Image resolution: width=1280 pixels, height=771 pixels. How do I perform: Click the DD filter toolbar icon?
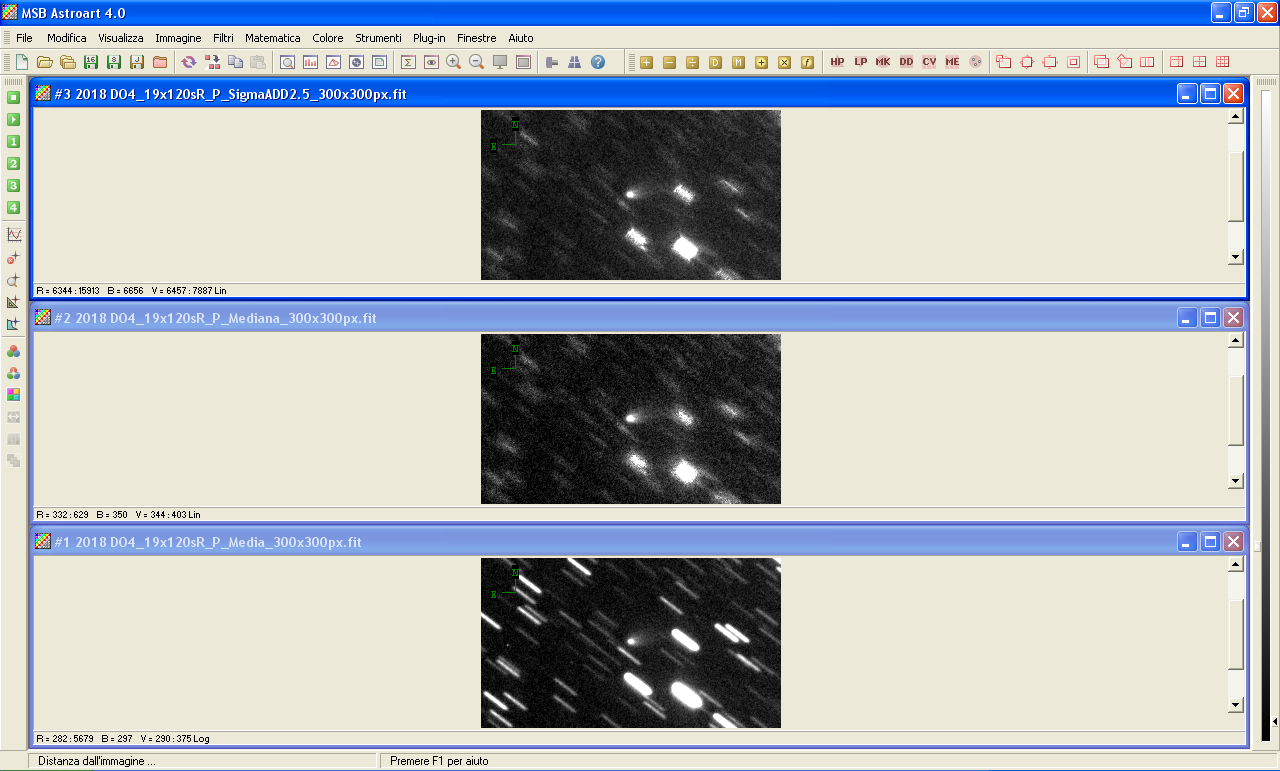(x=906, y=62)
